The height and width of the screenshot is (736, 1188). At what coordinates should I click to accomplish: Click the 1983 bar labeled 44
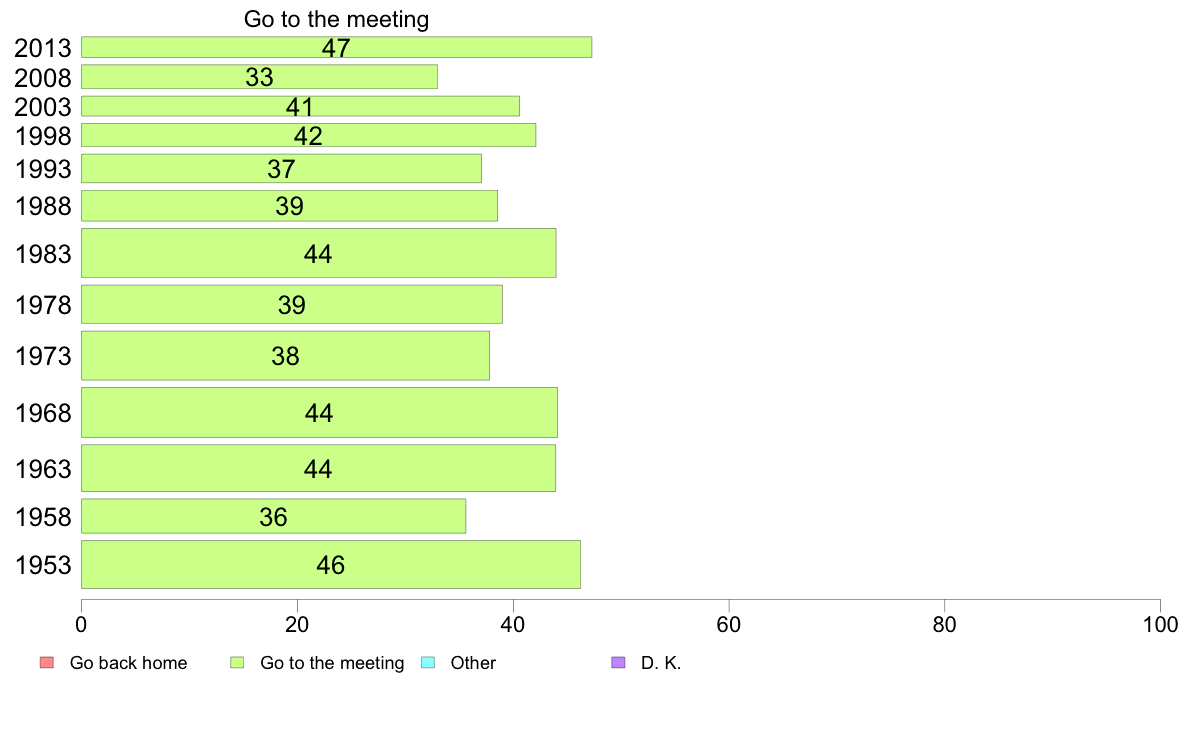click(x=318, y=253)
